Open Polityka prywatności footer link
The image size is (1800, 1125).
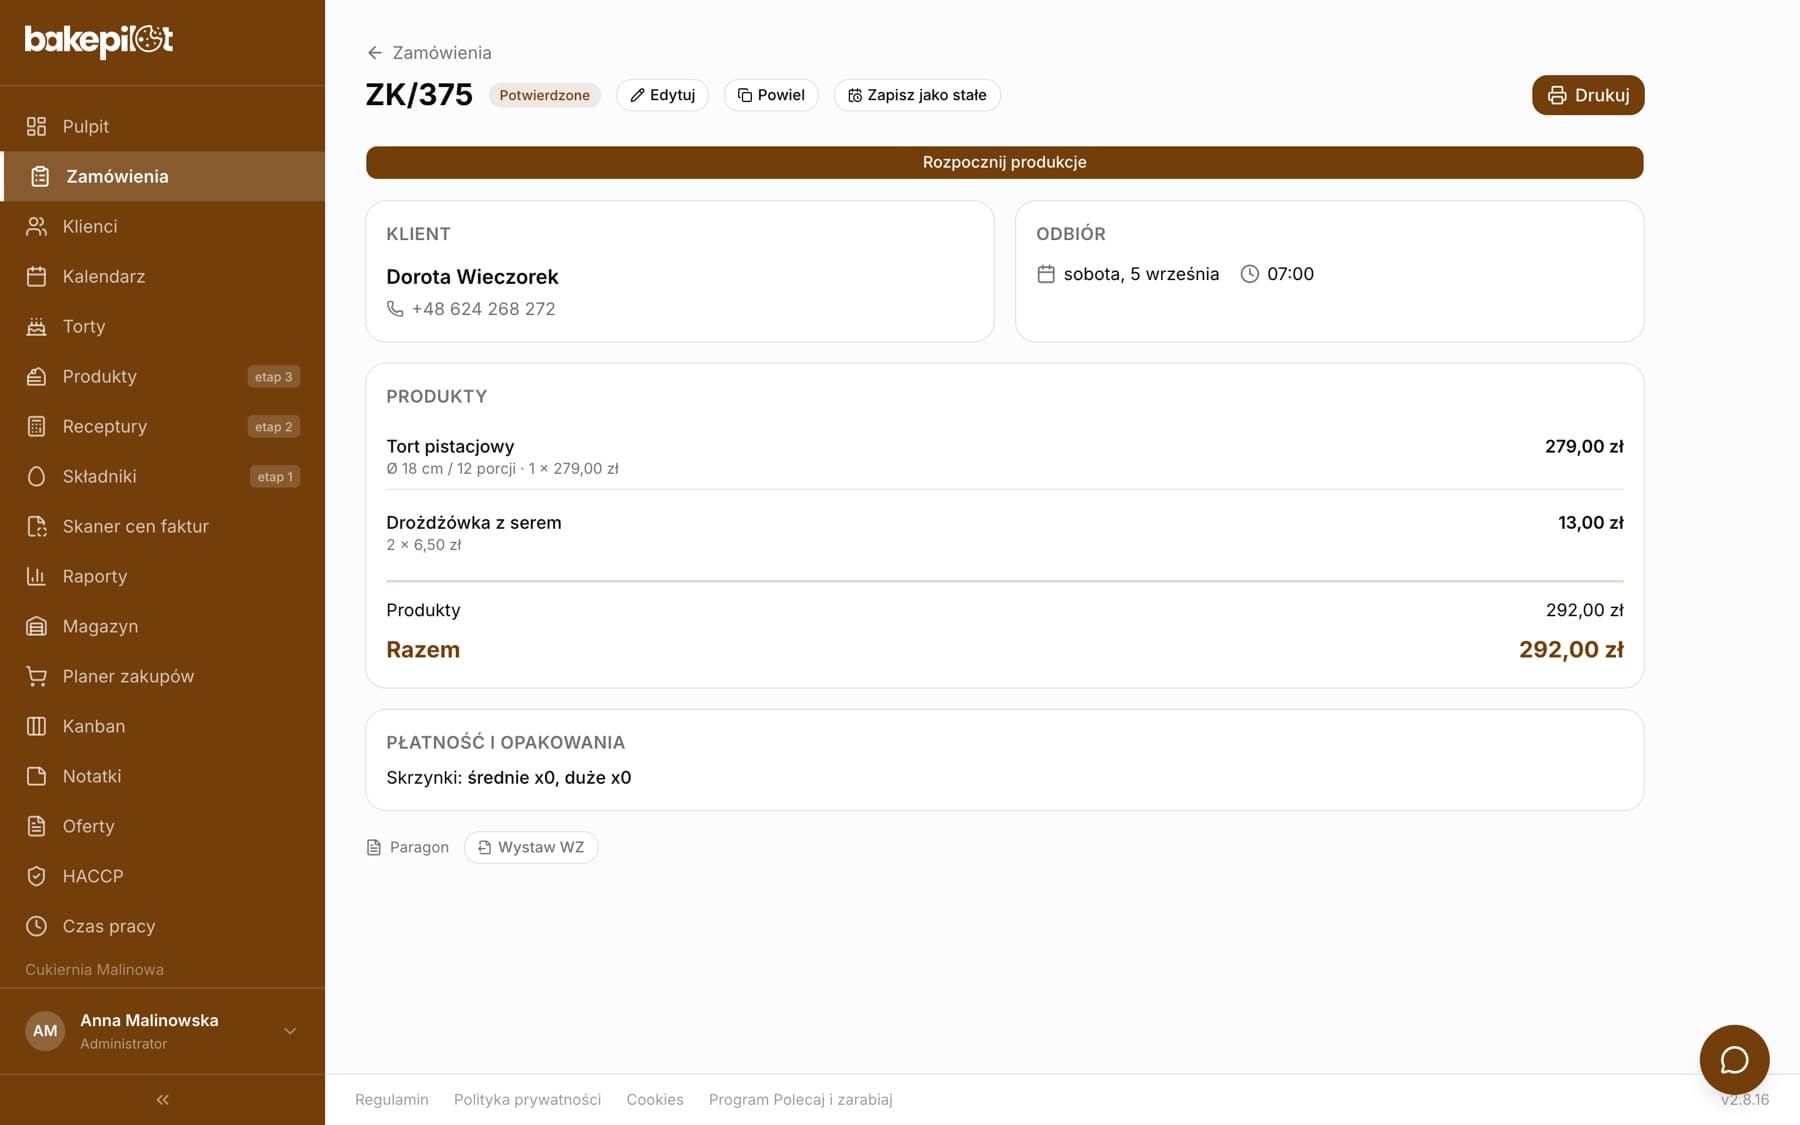pos(527,1099)
